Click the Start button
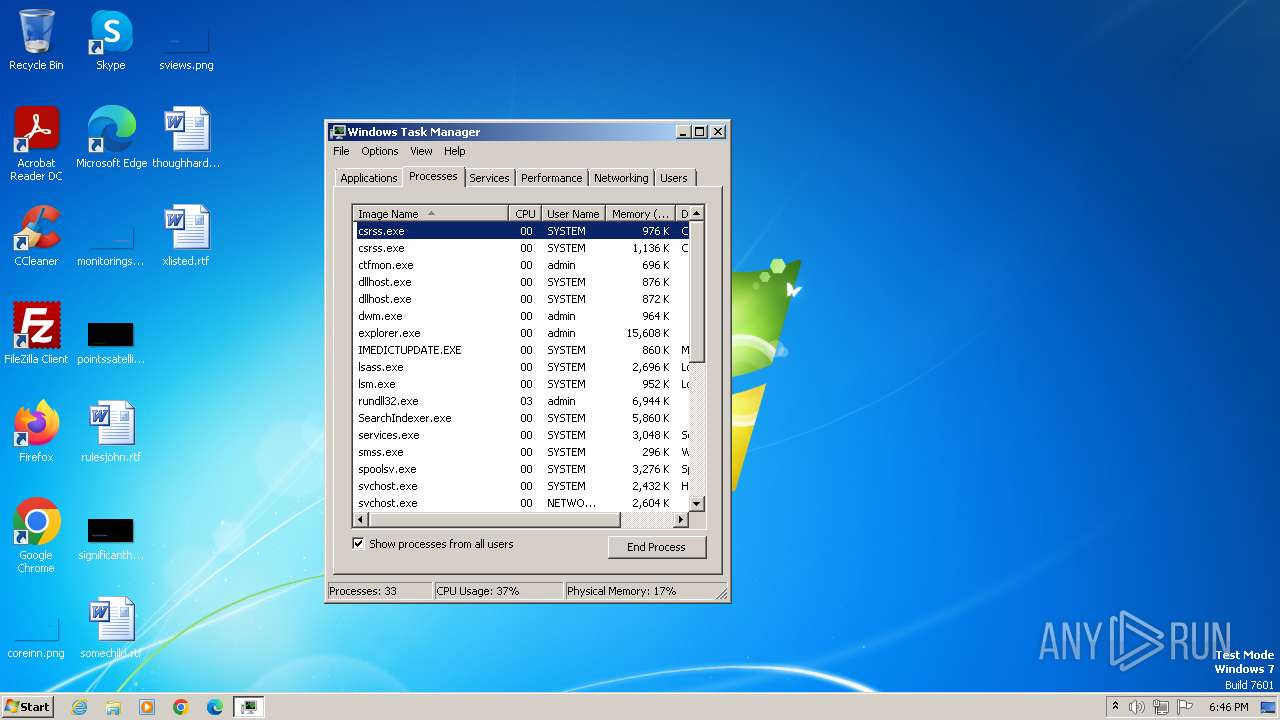The width and height of the screenshot is (1280, 720). (x=27, y=707)
